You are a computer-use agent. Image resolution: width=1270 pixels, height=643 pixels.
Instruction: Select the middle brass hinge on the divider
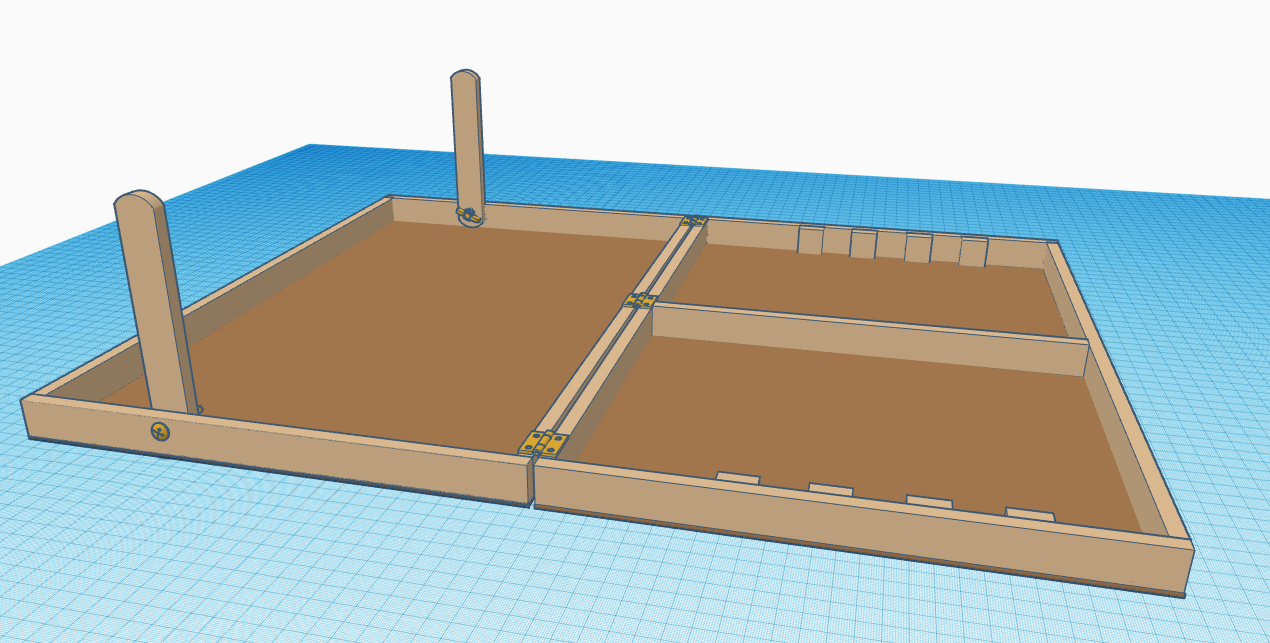coord(640,300)
